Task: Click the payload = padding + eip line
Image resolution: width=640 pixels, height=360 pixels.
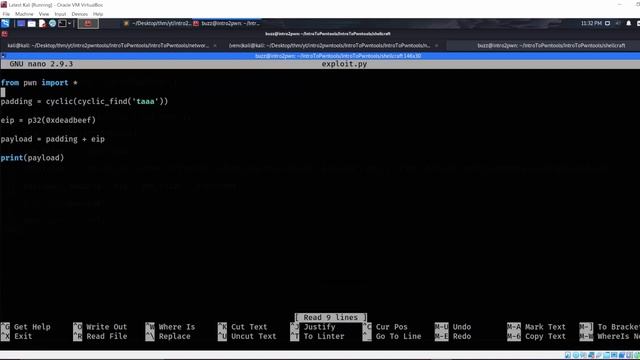Action: click(x=53, y=139)
